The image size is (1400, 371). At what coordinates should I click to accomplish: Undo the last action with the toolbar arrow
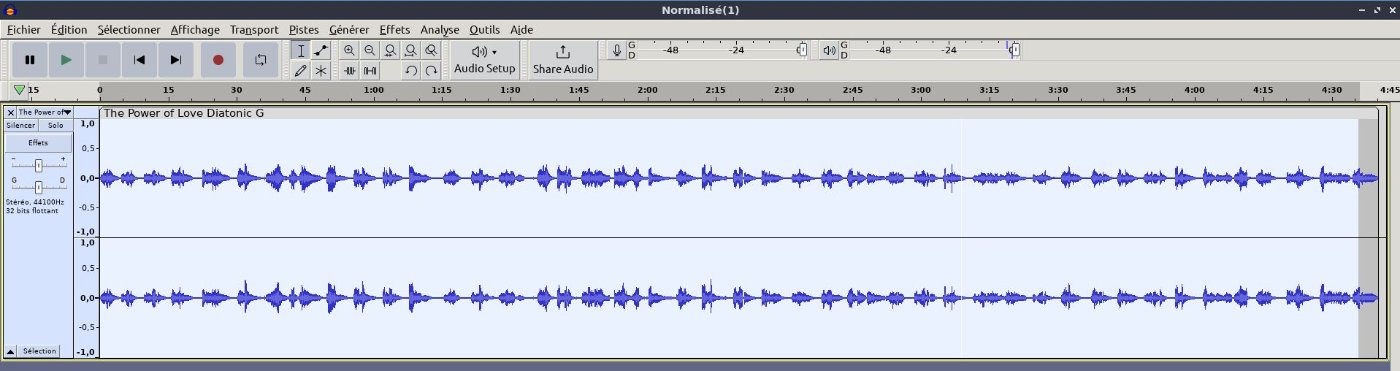(x=410, y=70)
